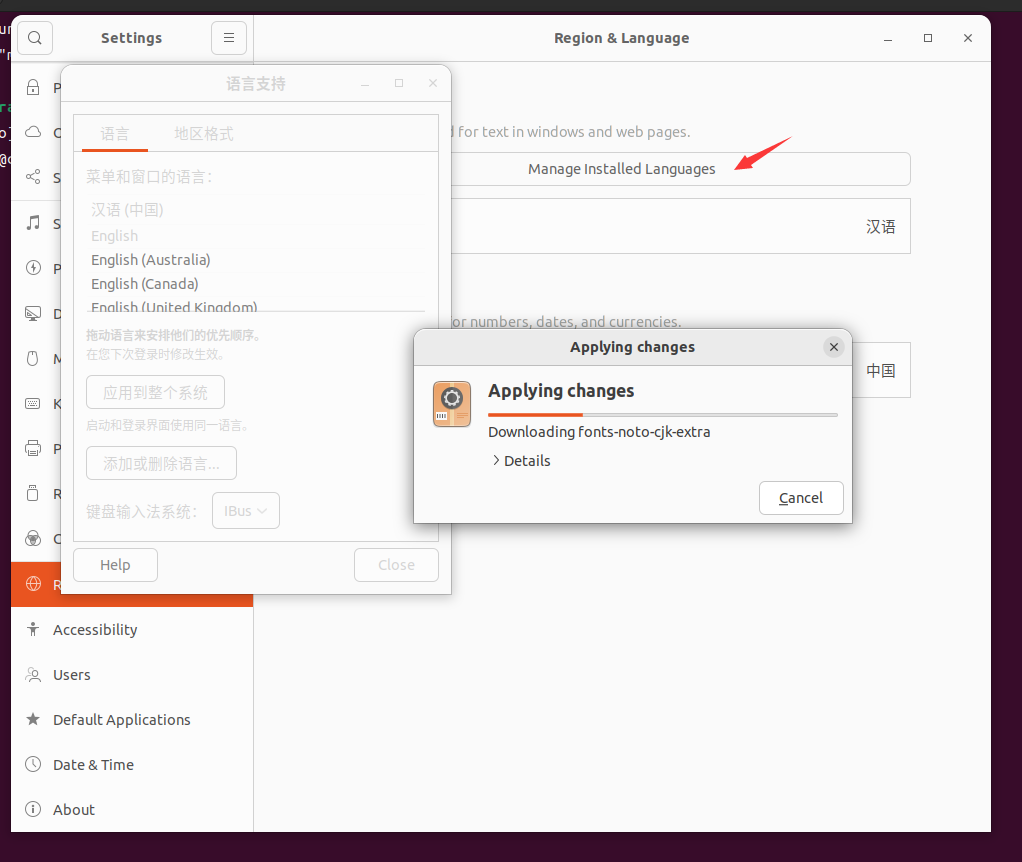The height and width of the screenshot is (862, 1022).
Task: Open Default Applications via star icon
Action: (x=33, y=720)
